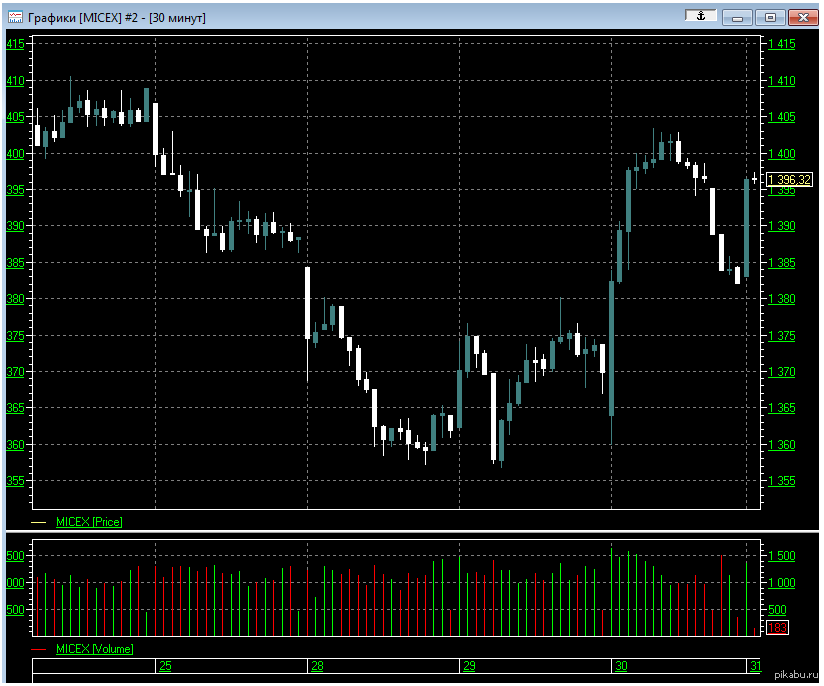824x686 pixels.
Task: Select date marker 30 on time axis
Action: tap(621, 666)
